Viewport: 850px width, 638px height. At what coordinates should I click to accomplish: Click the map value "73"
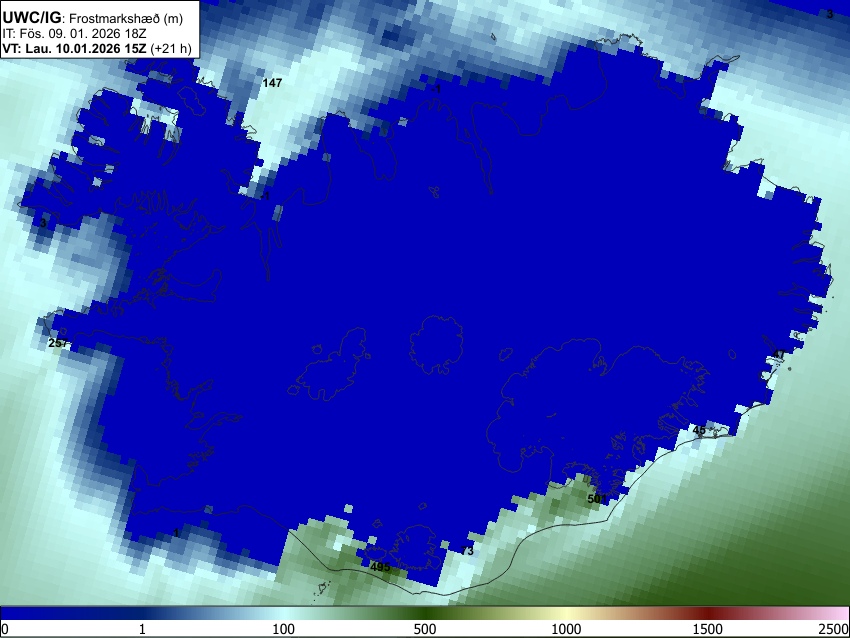pos(467,551)
